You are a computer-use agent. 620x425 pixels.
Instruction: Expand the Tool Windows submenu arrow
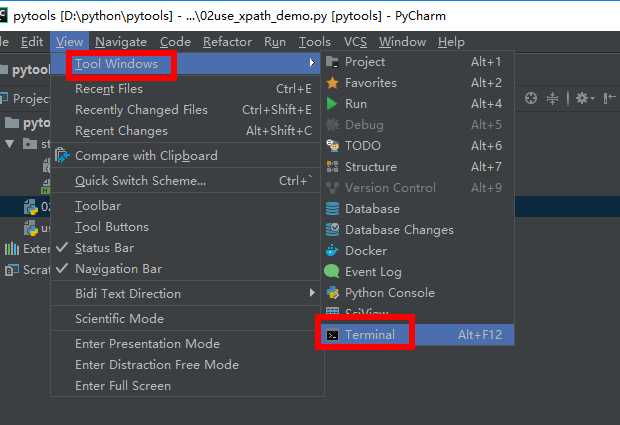312,62
